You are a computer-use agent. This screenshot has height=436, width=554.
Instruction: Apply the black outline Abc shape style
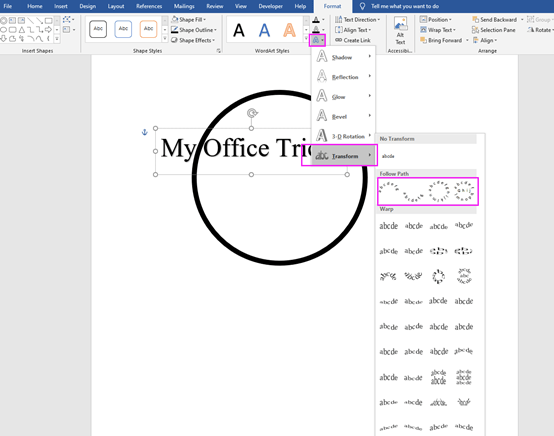(98, 29)
